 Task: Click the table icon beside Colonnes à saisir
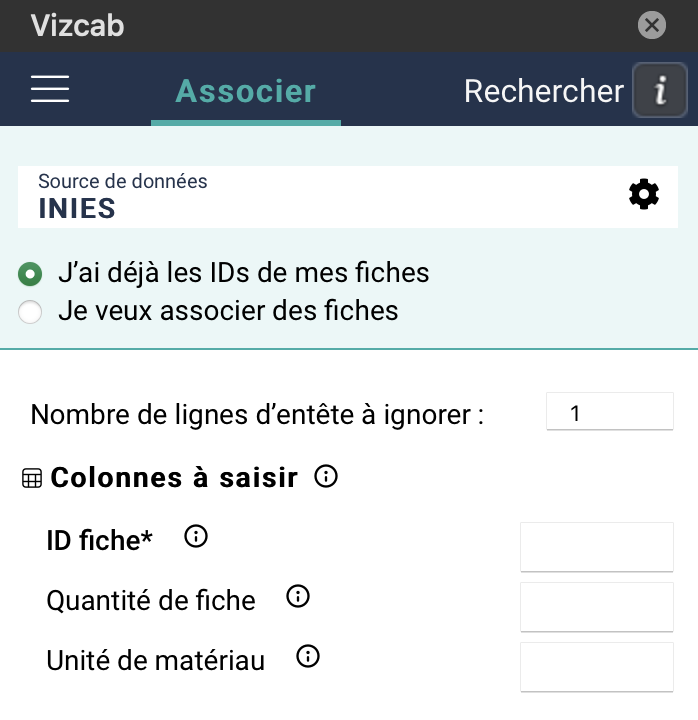[x=32, y=479]
